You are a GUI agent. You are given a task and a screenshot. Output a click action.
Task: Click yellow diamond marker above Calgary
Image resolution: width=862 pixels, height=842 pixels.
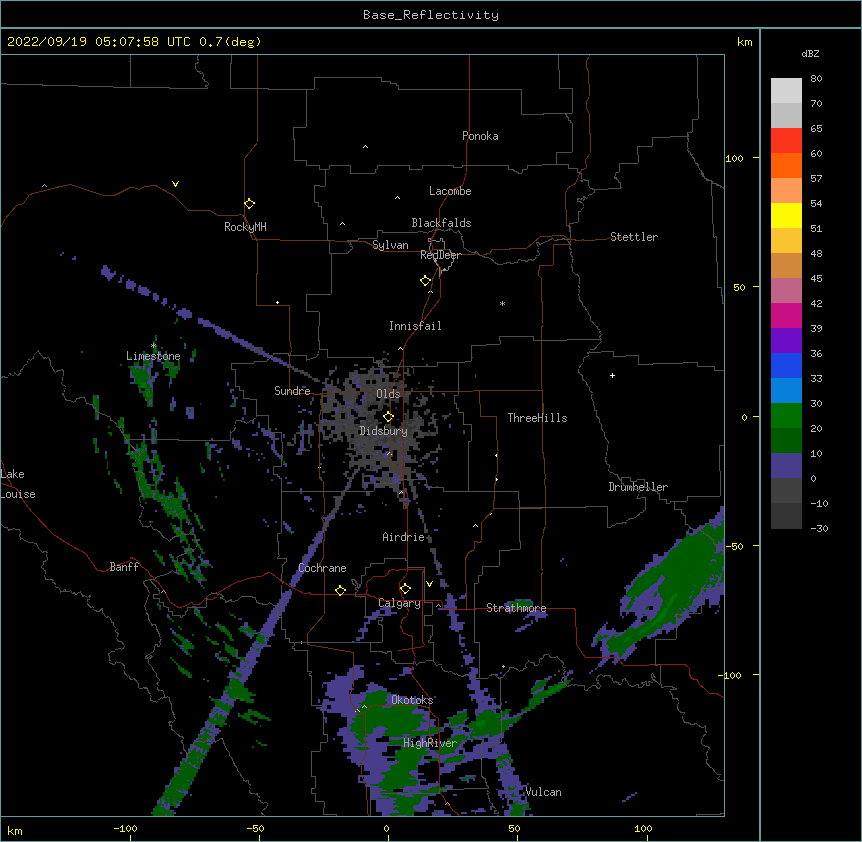[x=405, y=589]
